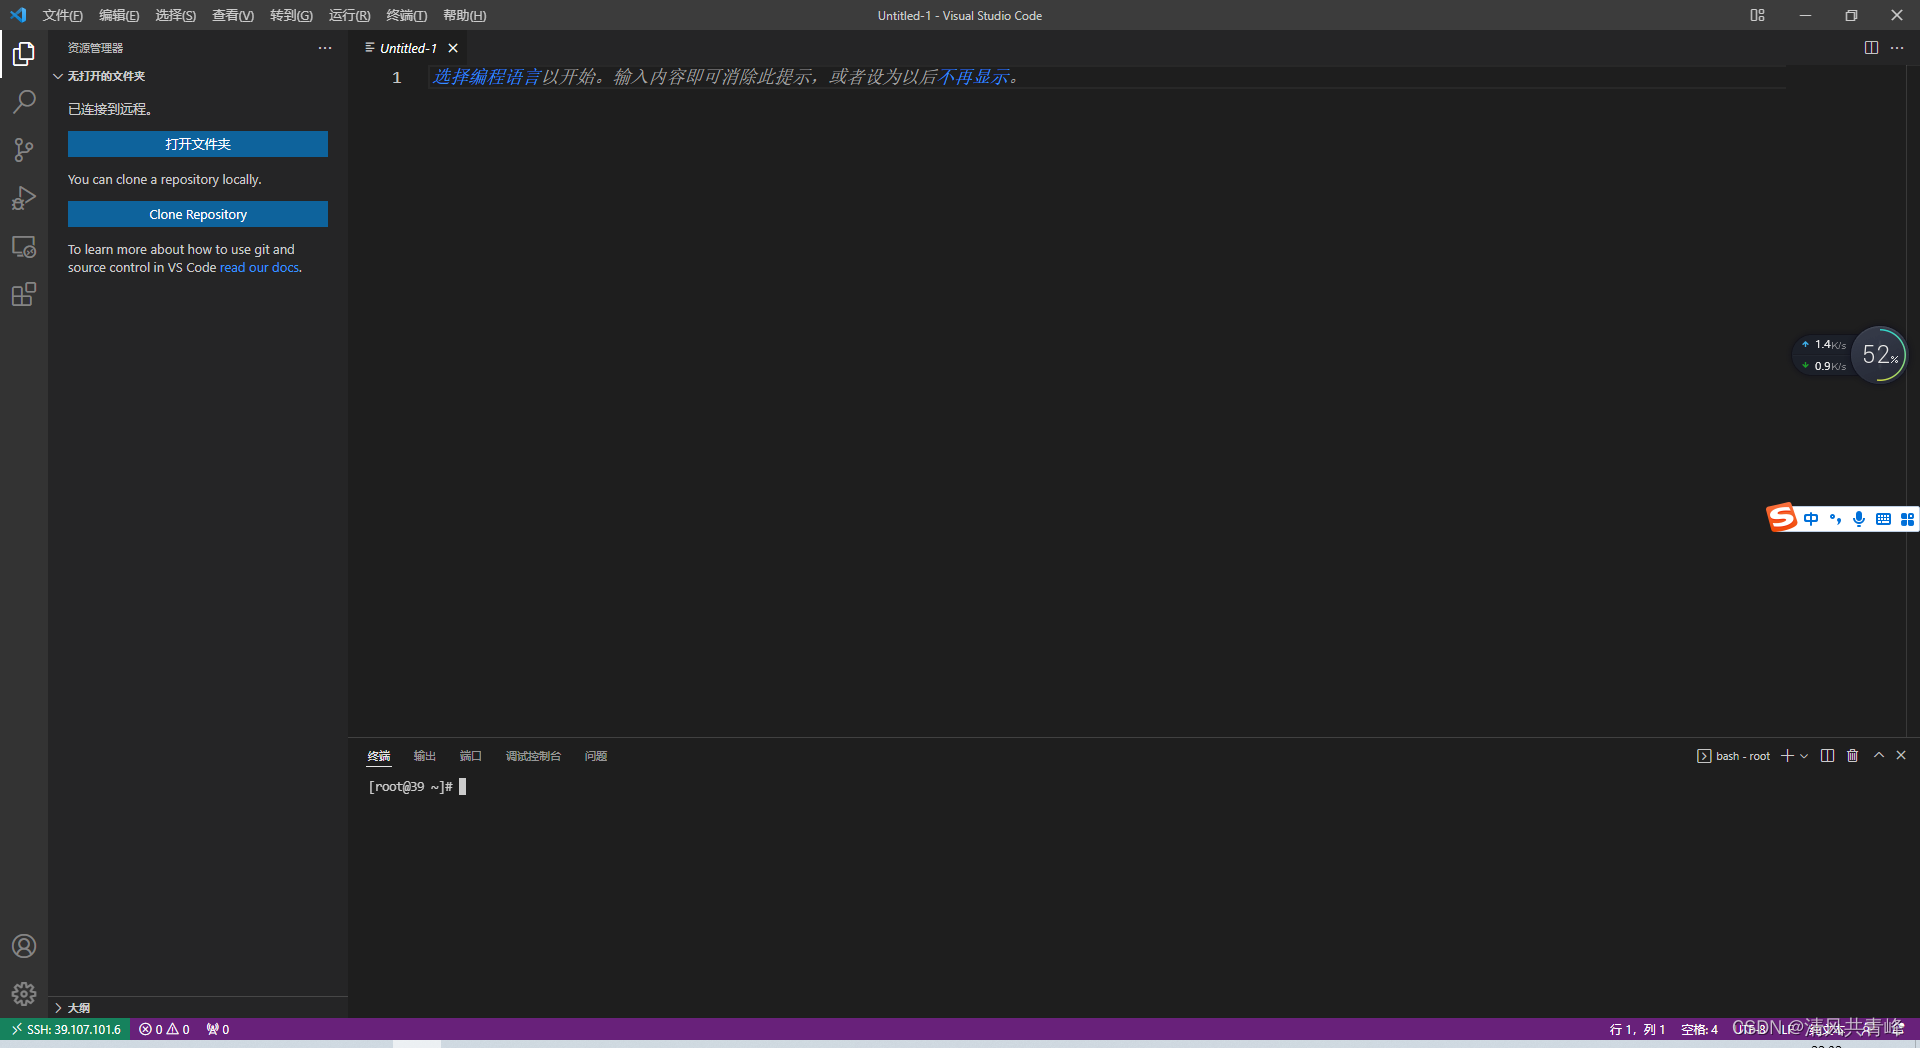
Task: Open the 文件(F) menu
Action: [x=62, y=15]
